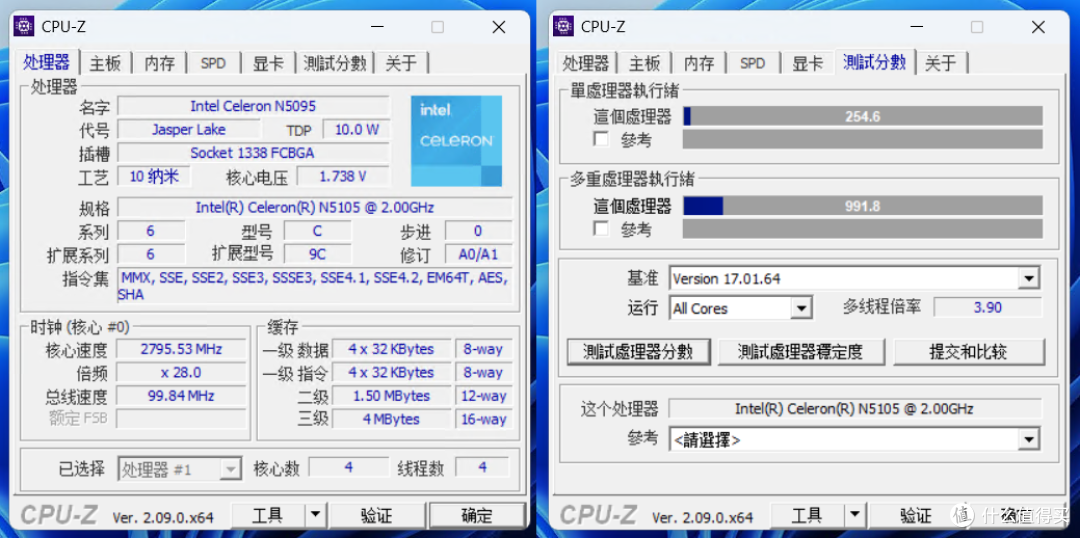1080x538 pixels.
Task: Click 工具 button in the benchmark window
Action: pyautogui.click(x=807, y=514)
